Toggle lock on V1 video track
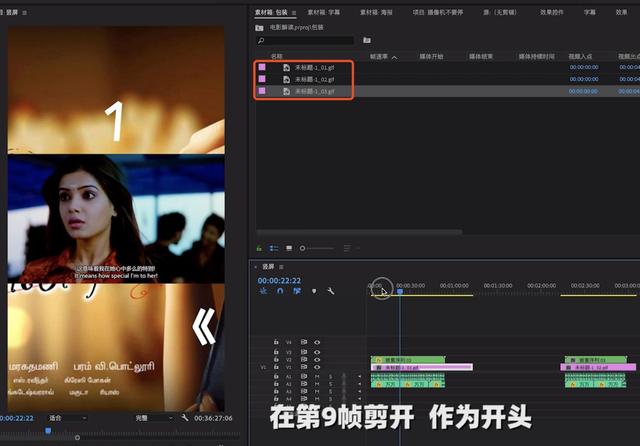The width and height of the screenshot is (640, 446). point(276,367)
